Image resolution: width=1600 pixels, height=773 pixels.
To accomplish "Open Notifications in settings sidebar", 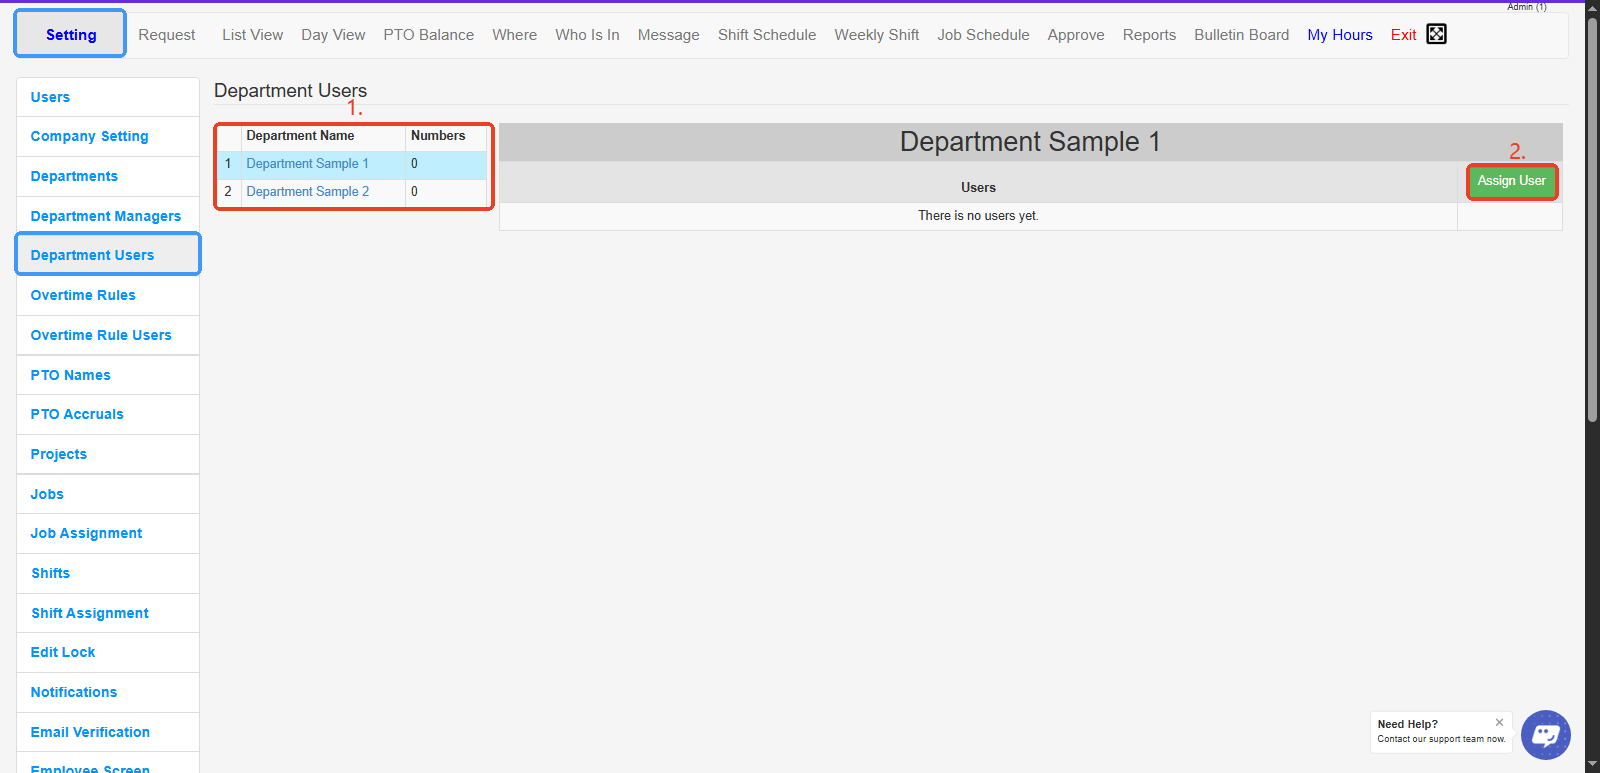I will click(74, 692).
